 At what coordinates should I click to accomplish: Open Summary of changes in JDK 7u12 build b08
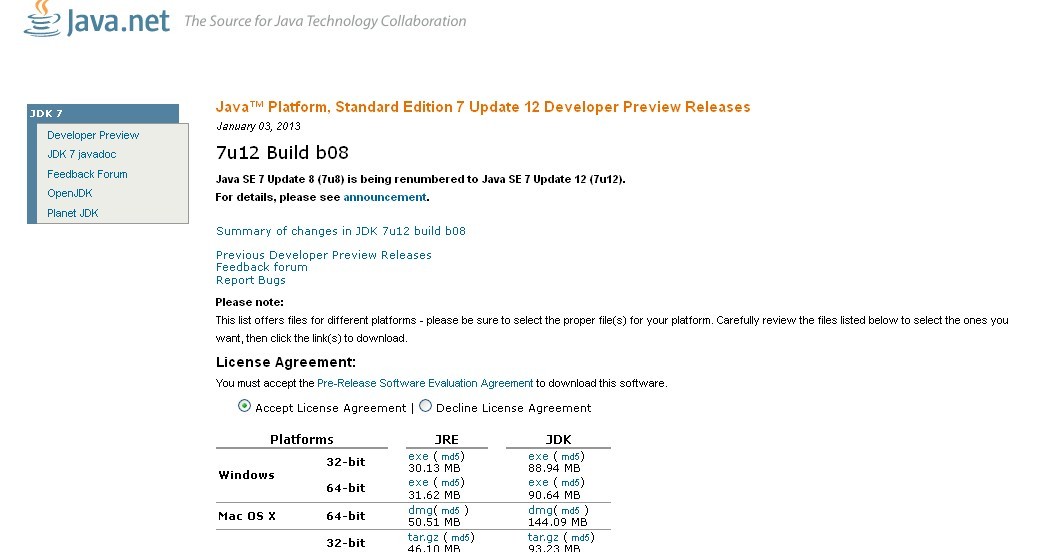coord(340,231)
